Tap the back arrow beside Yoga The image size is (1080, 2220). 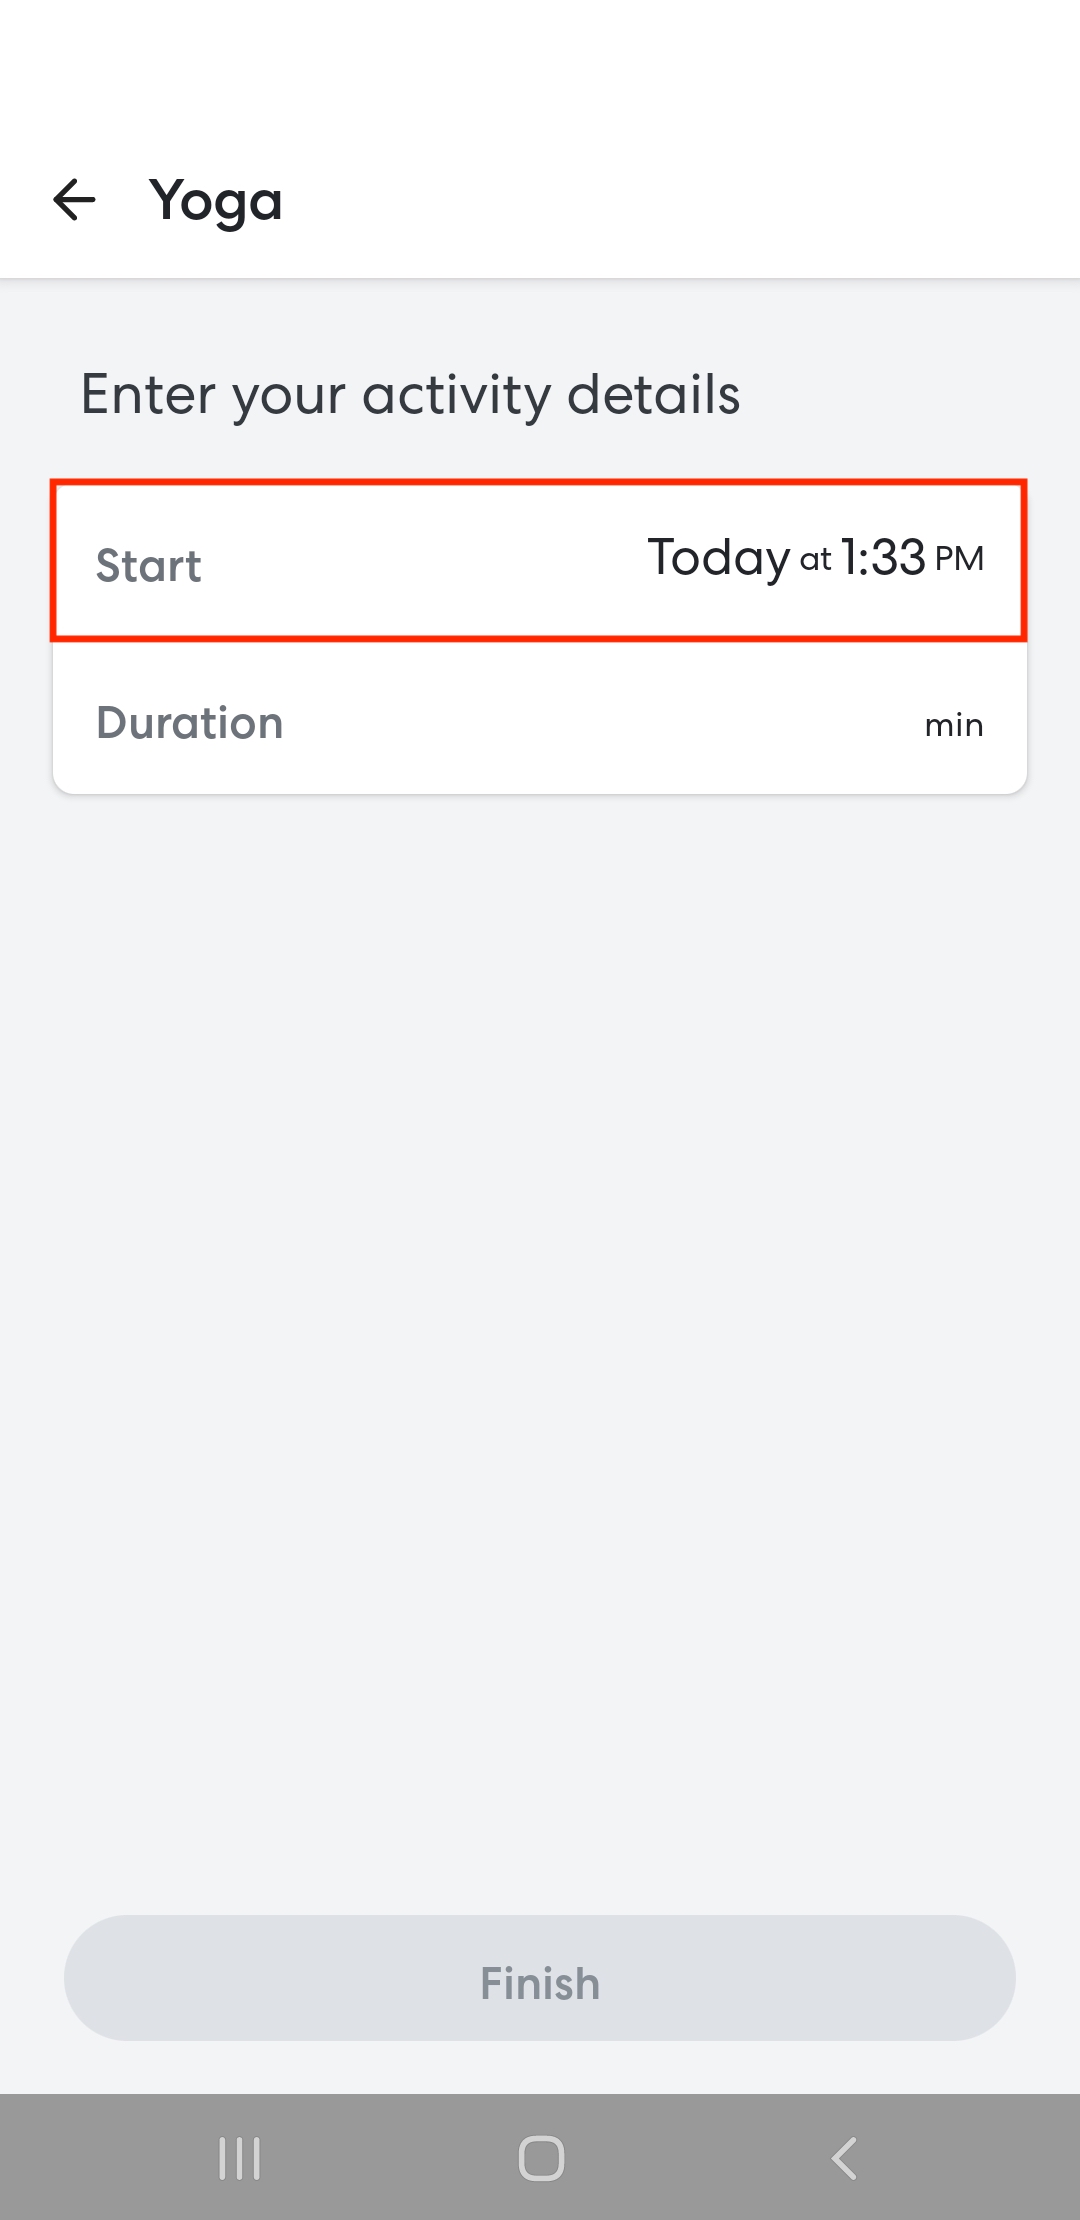(74, 200)
